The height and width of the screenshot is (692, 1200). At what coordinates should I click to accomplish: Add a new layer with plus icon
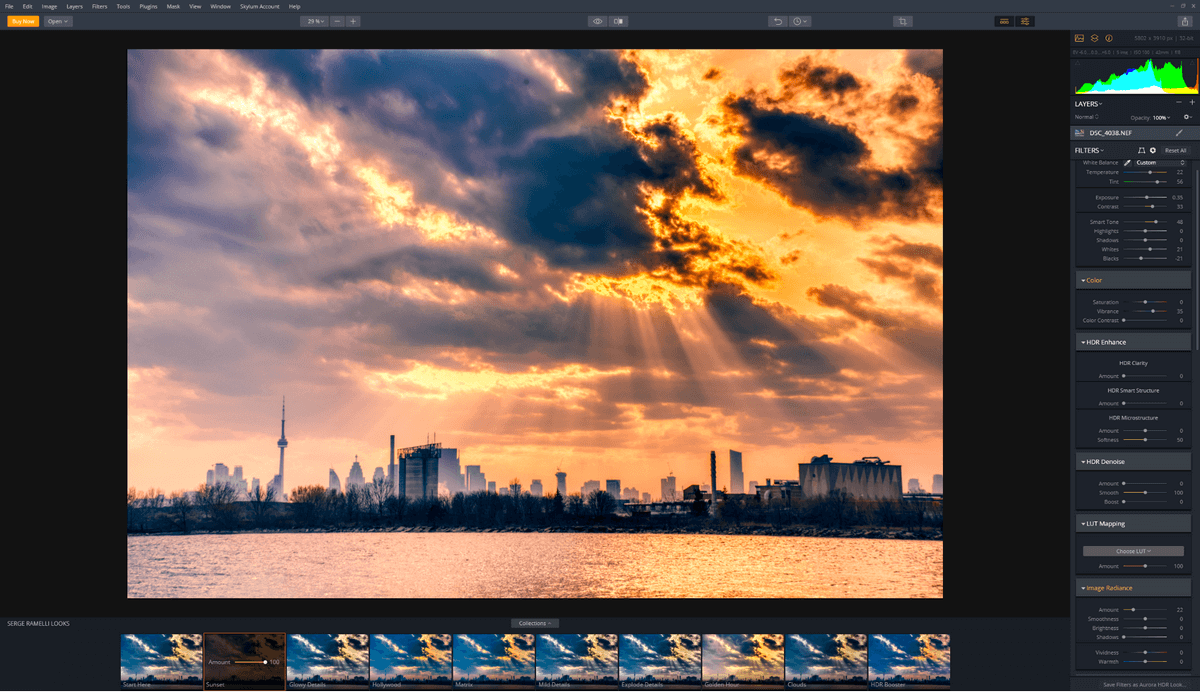pyautogui.click(x=1191, y=103)
